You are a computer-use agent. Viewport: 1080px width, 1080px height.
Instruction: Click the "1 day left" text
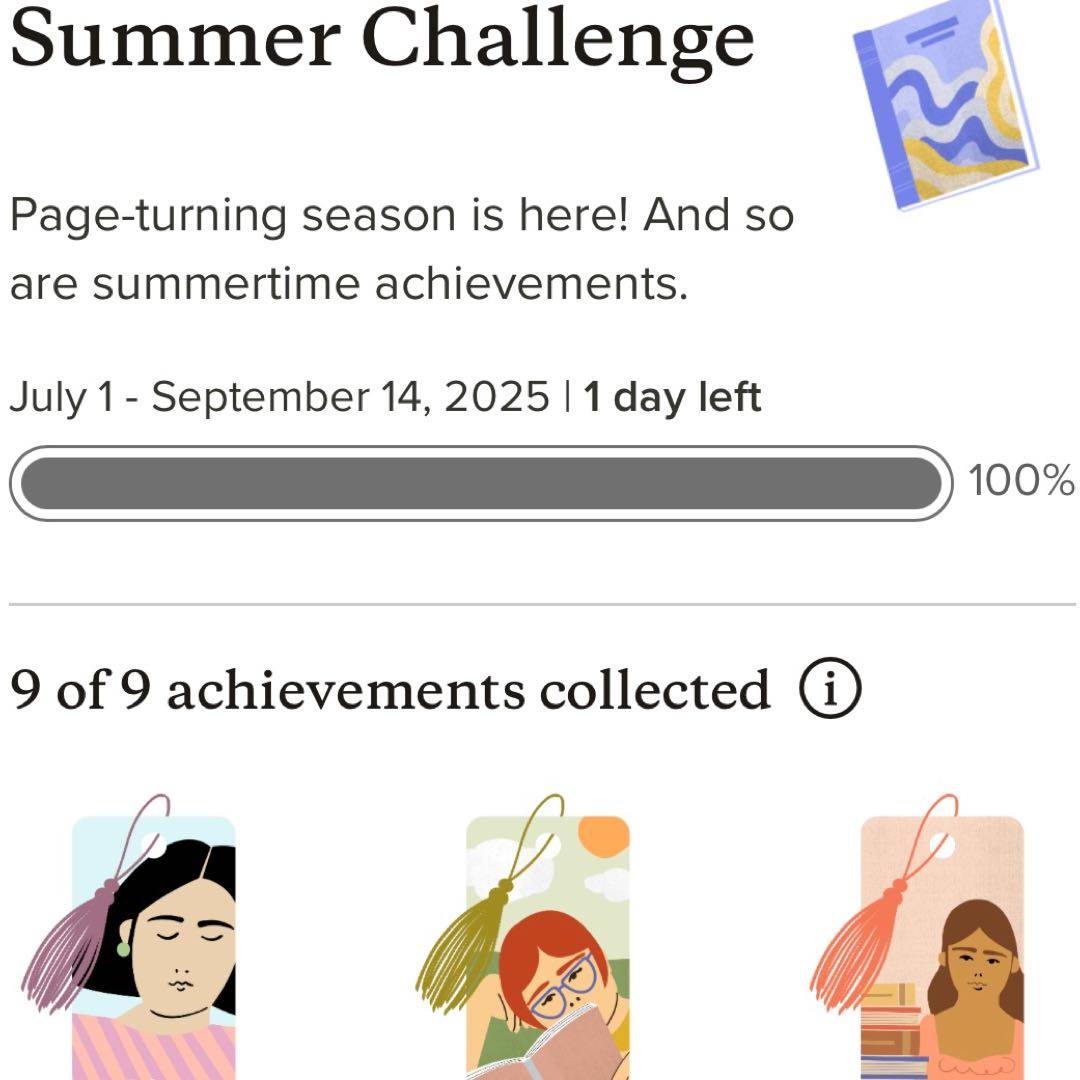[x=672, y=397]
